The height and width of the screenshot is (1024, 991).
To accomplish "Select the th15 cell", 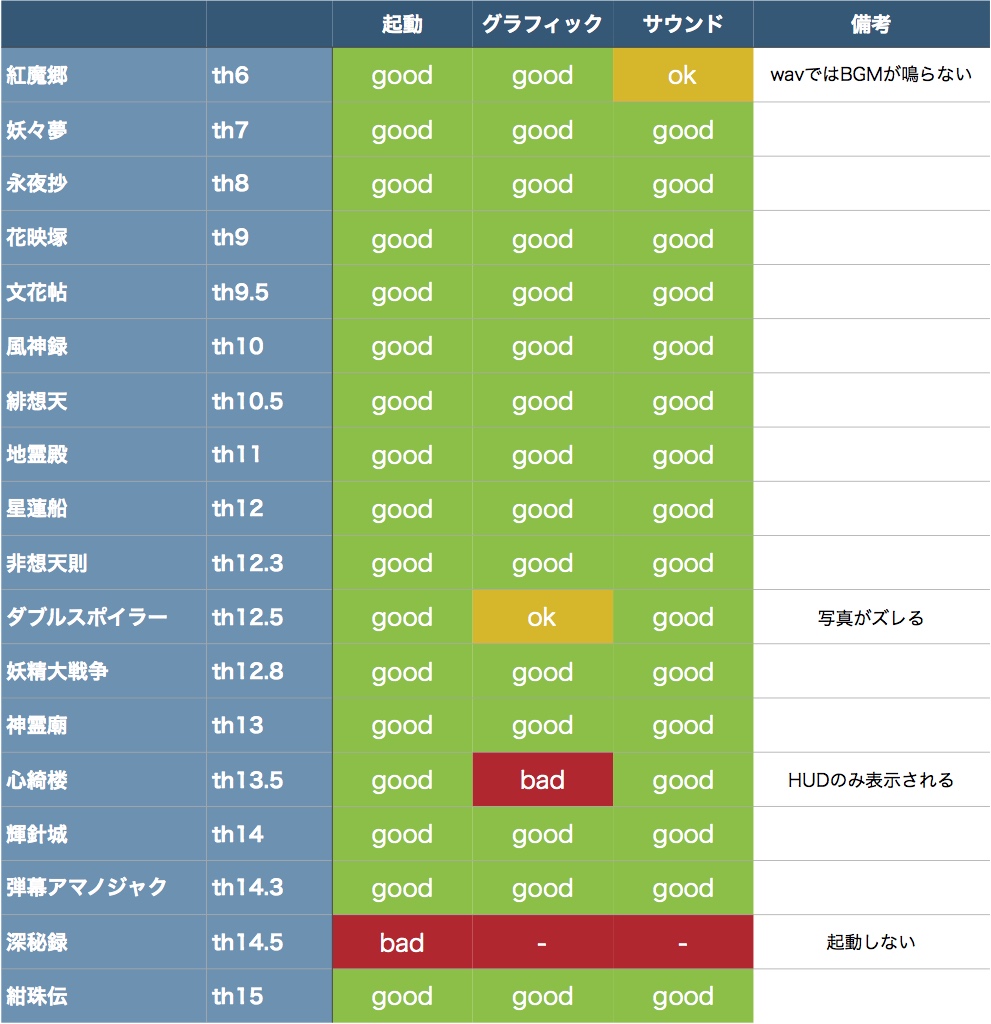I will tap(269, 997).
